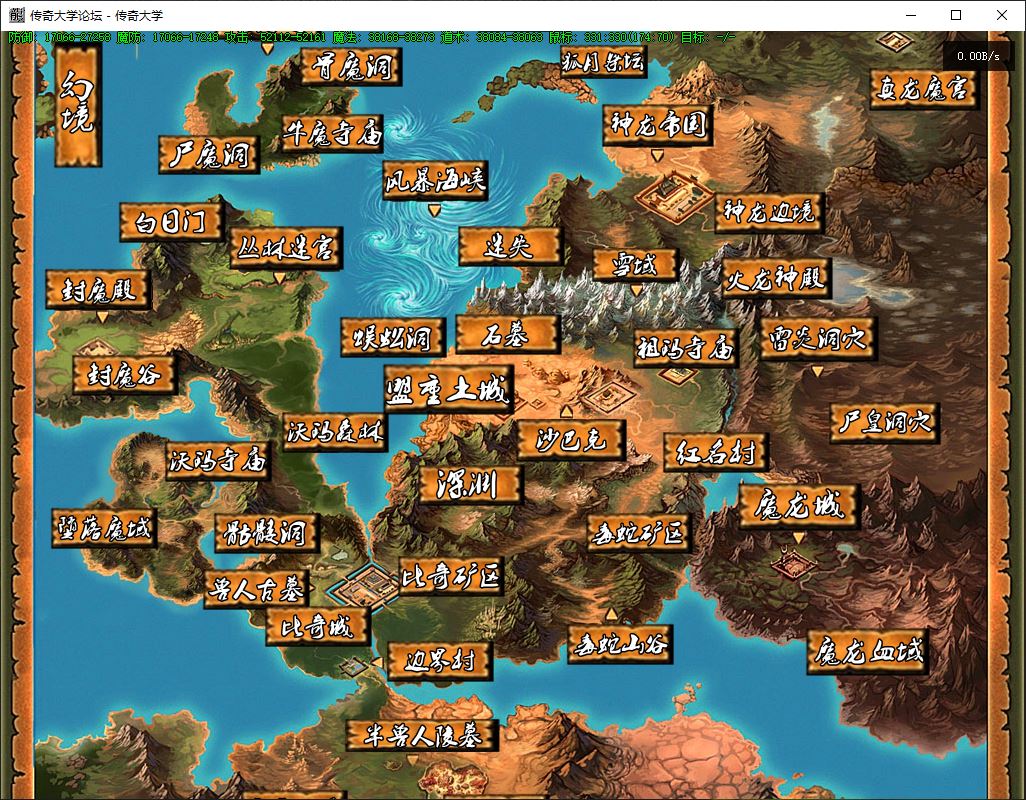
Task: Select 雷炎洞穴 on the map
Action: [x=818, y=339]
